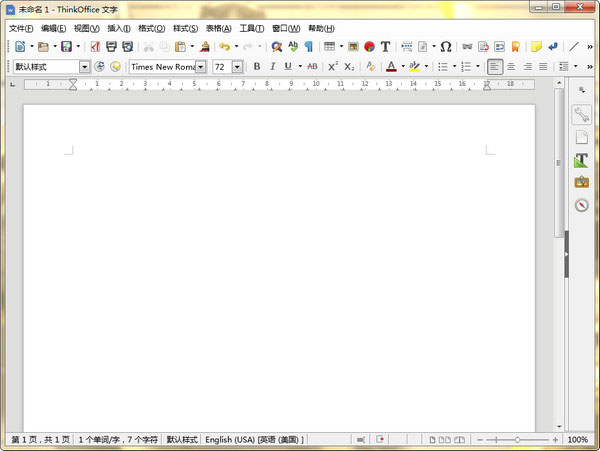600x451 pixels.
Task: Undo the last action
Action: [x=225, y=47]
